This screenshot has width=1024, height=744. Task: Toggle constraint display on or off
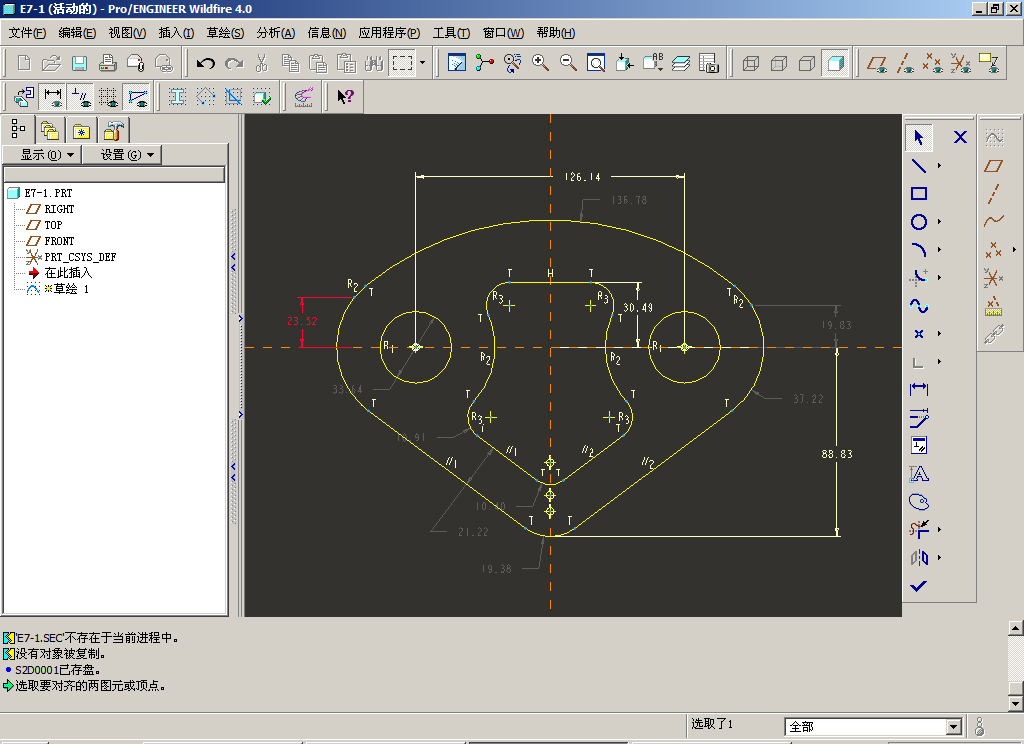(x=81, y=97)
